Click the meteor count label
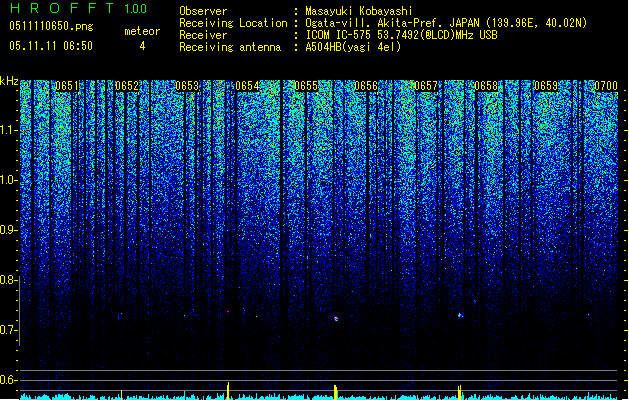Image resolution: width=629 pixels, height=400 pixels. point(142,31)
